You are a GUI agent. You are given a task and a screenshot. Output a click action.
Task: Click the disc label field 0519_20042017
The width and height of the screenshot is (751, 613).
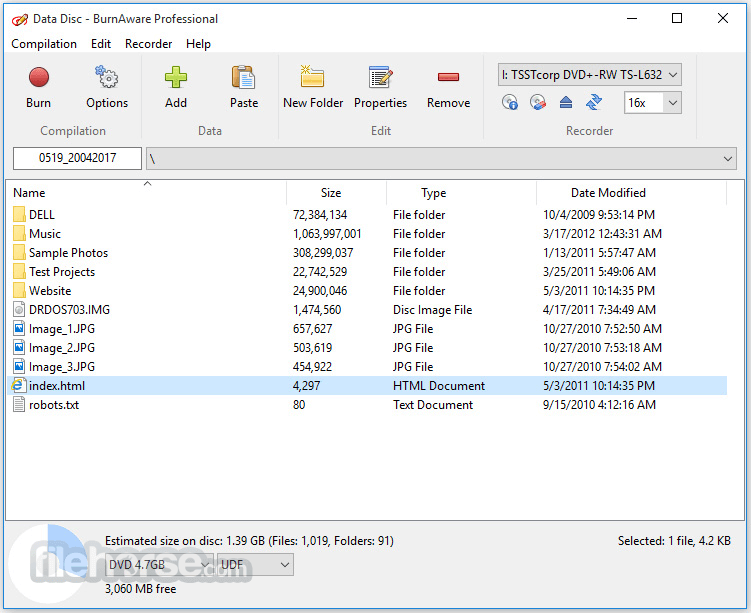pos(77,158)
